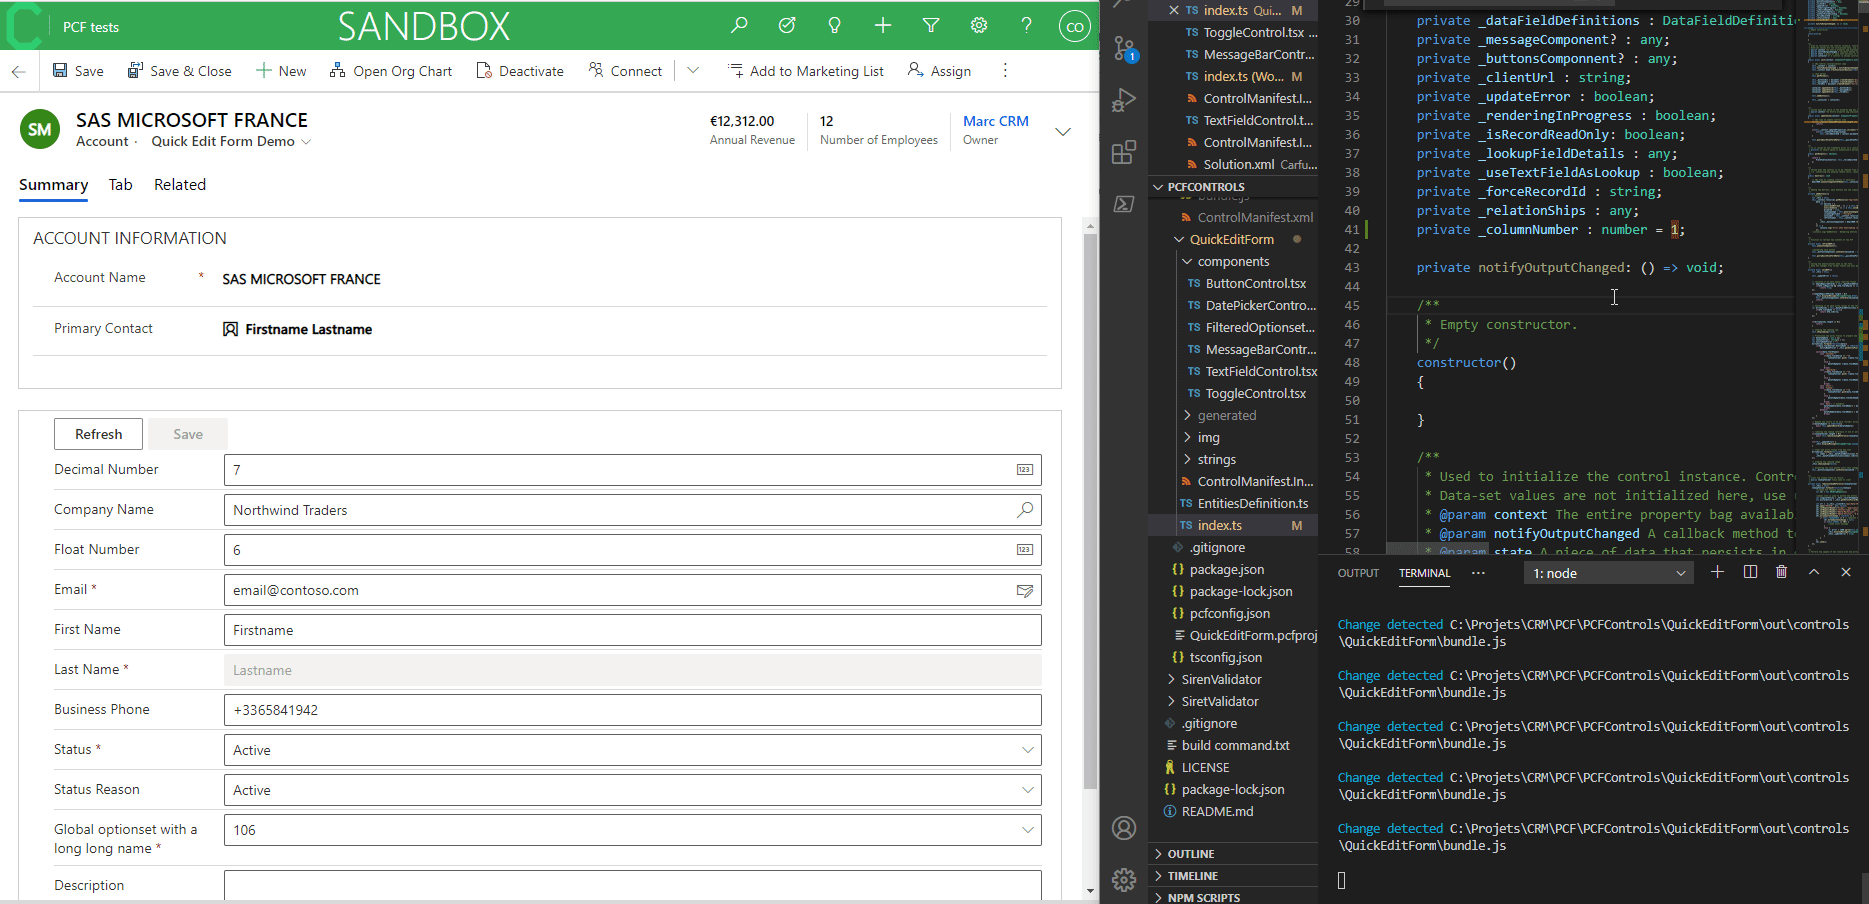Select the terminal '1: node' dropdown
Viewport: 1869px width, 904px height.
point(1608,573)
